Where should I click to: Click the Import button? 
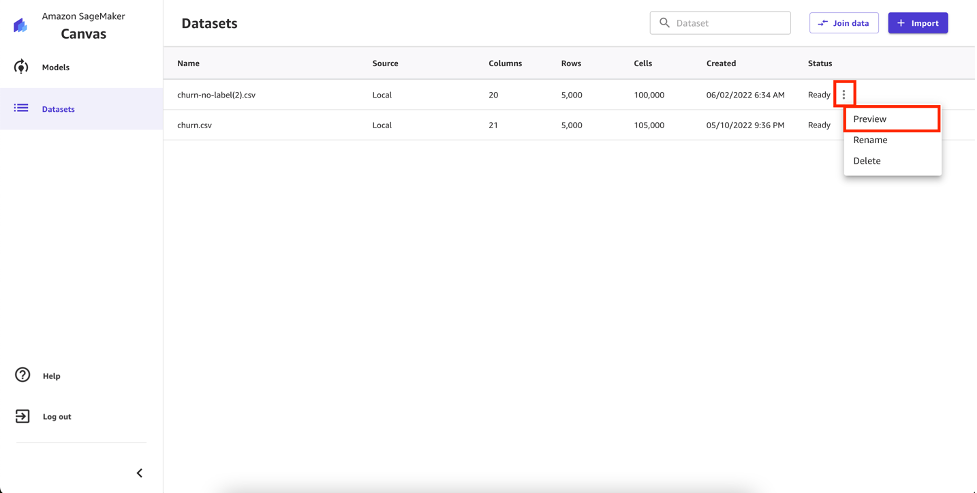pos(918,23)
